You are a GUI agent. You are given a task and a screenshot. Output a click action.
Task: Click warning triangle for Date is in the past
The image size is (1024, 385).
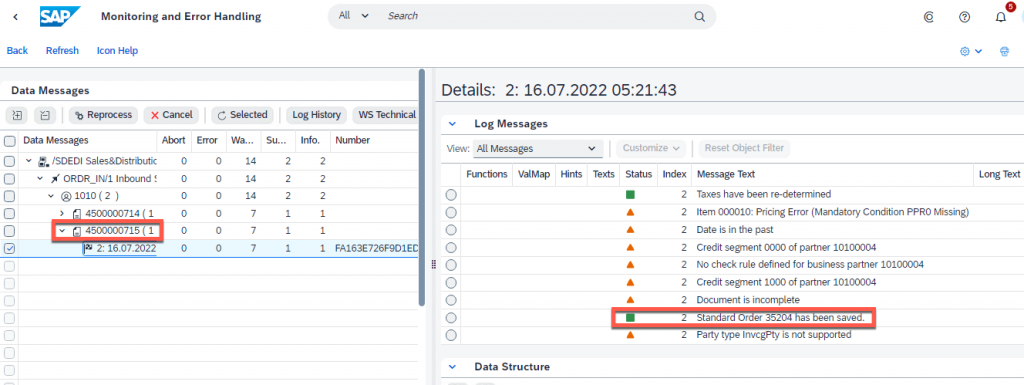pyautogui.click(x=630, y=230)
